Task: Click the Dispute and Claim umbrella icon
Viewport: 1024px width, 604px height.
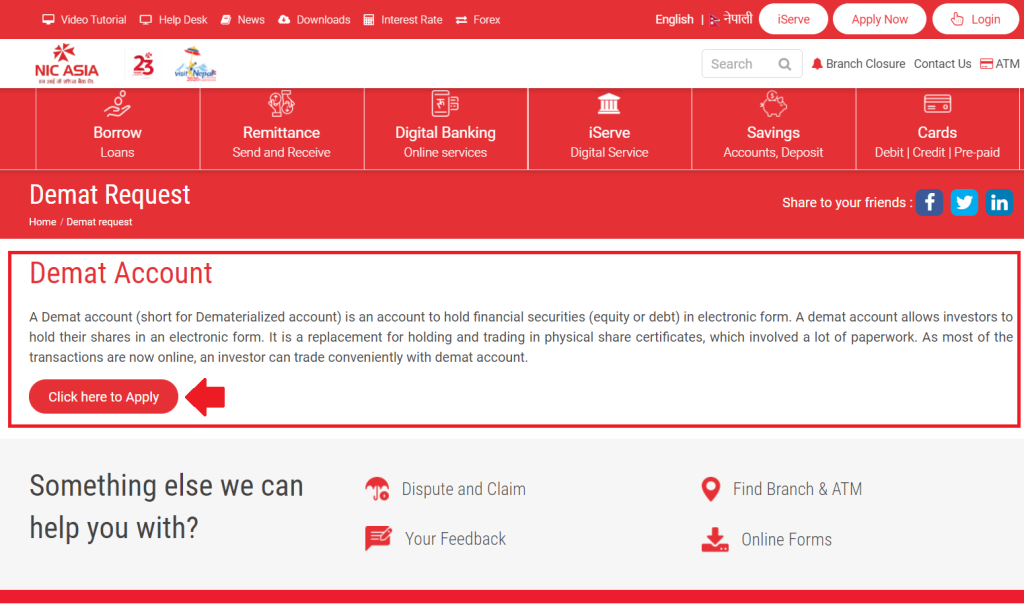Action: click(x=377, y=489)
